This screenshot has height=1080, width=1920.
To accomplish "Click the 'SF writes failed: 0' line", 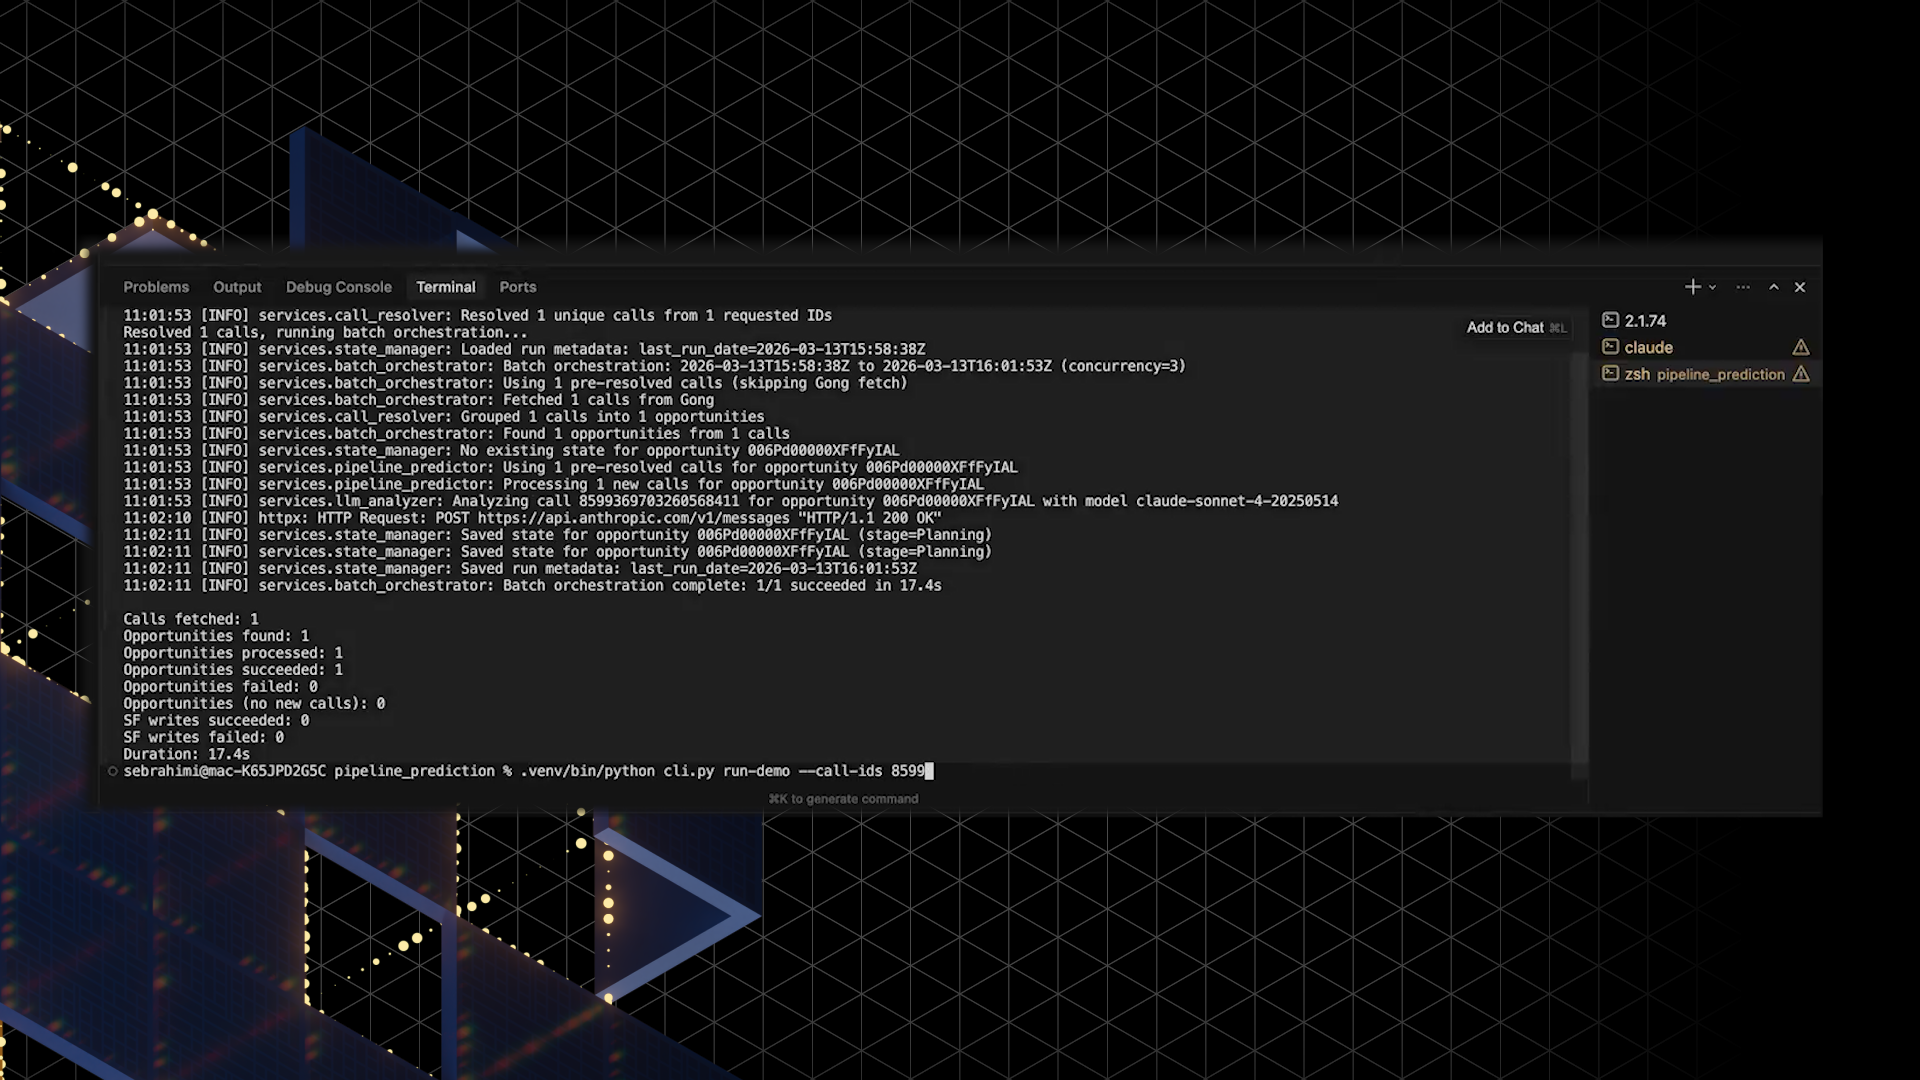I will [x=204, y=737].
